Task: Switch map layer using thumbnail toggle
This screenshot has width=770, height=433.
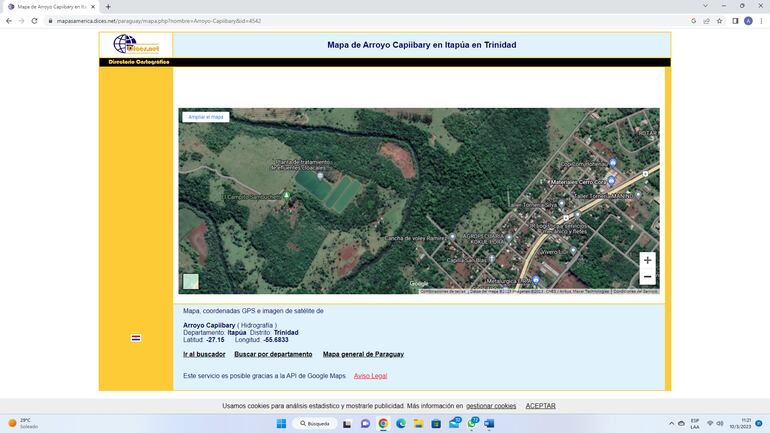Action: (x=191, y=282)
